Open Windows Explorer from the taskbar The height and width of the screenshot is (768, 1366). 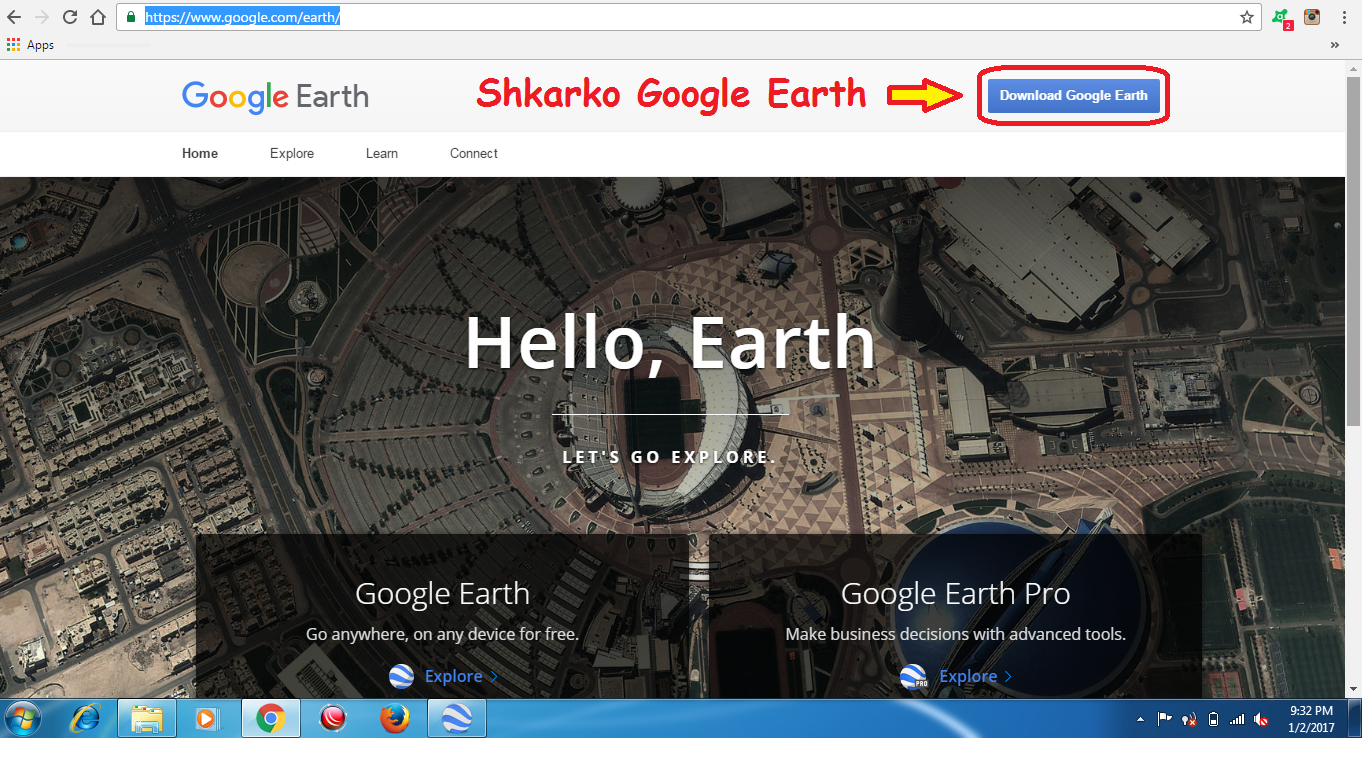(x=147, y=719)
